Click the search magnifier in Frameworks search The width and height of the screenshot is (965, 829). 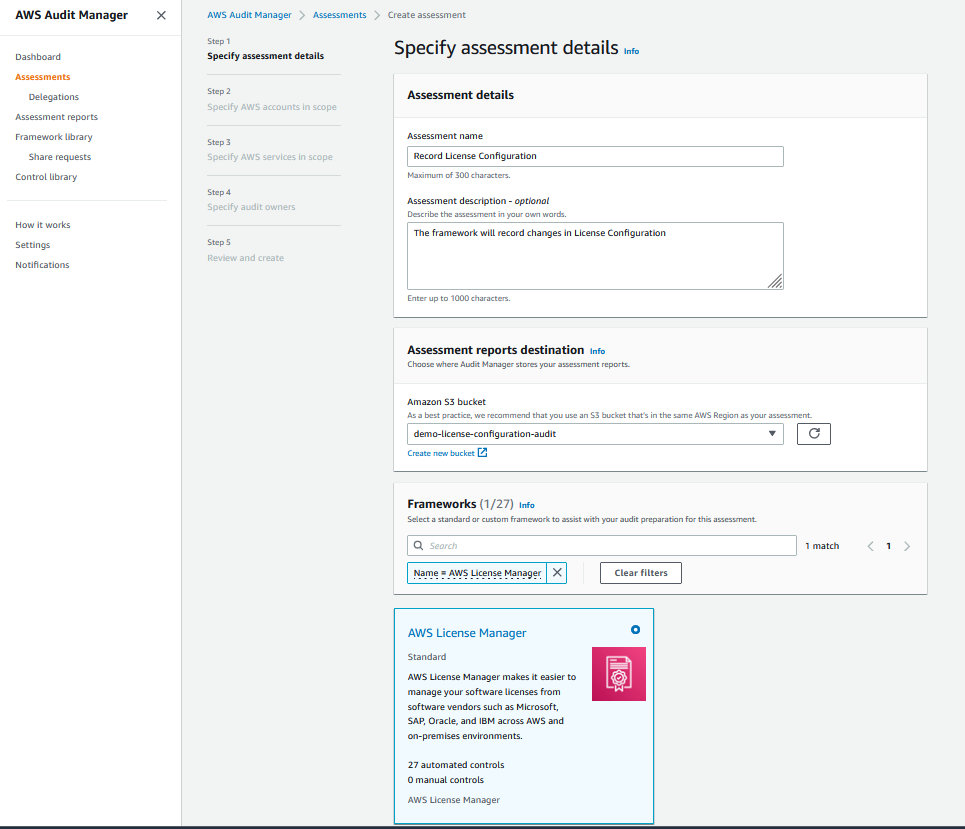point(419,545)
